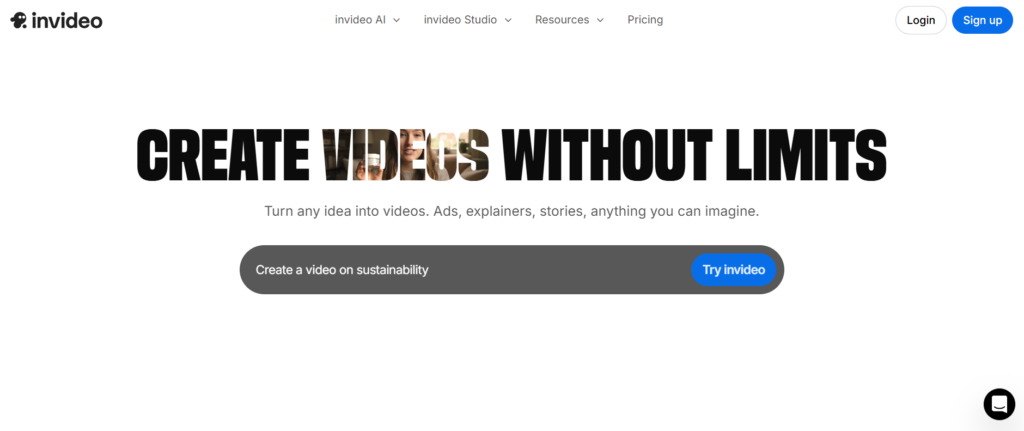1024x431 pixels.
Task: Click the chevron beside invideo AI
Action: [x=396, y=20]
